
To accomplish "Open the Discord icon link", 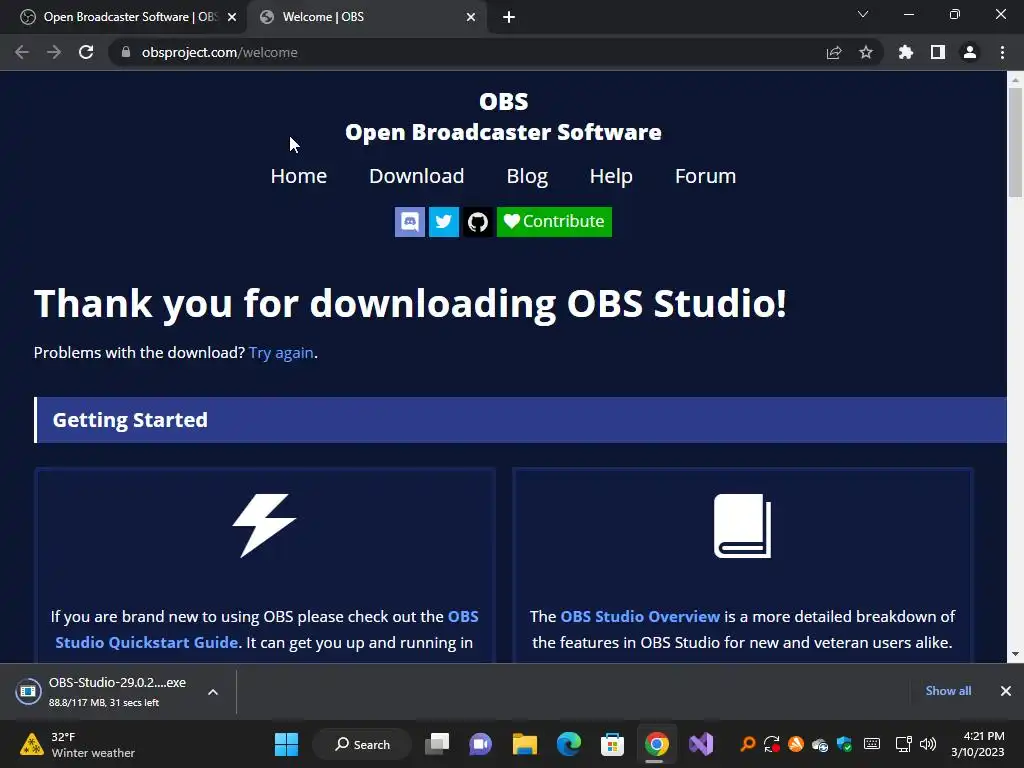I will [409, 222].
